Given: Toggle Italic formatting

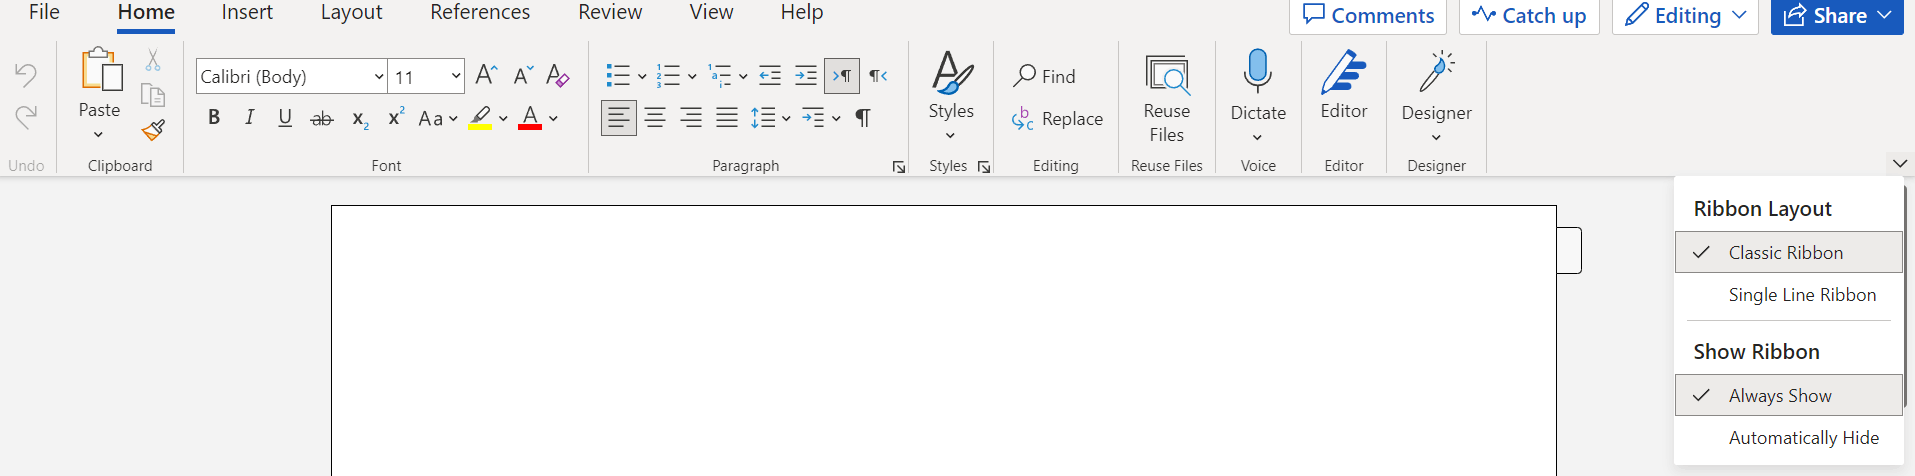Looking at the screenshot, I should 249,118.
